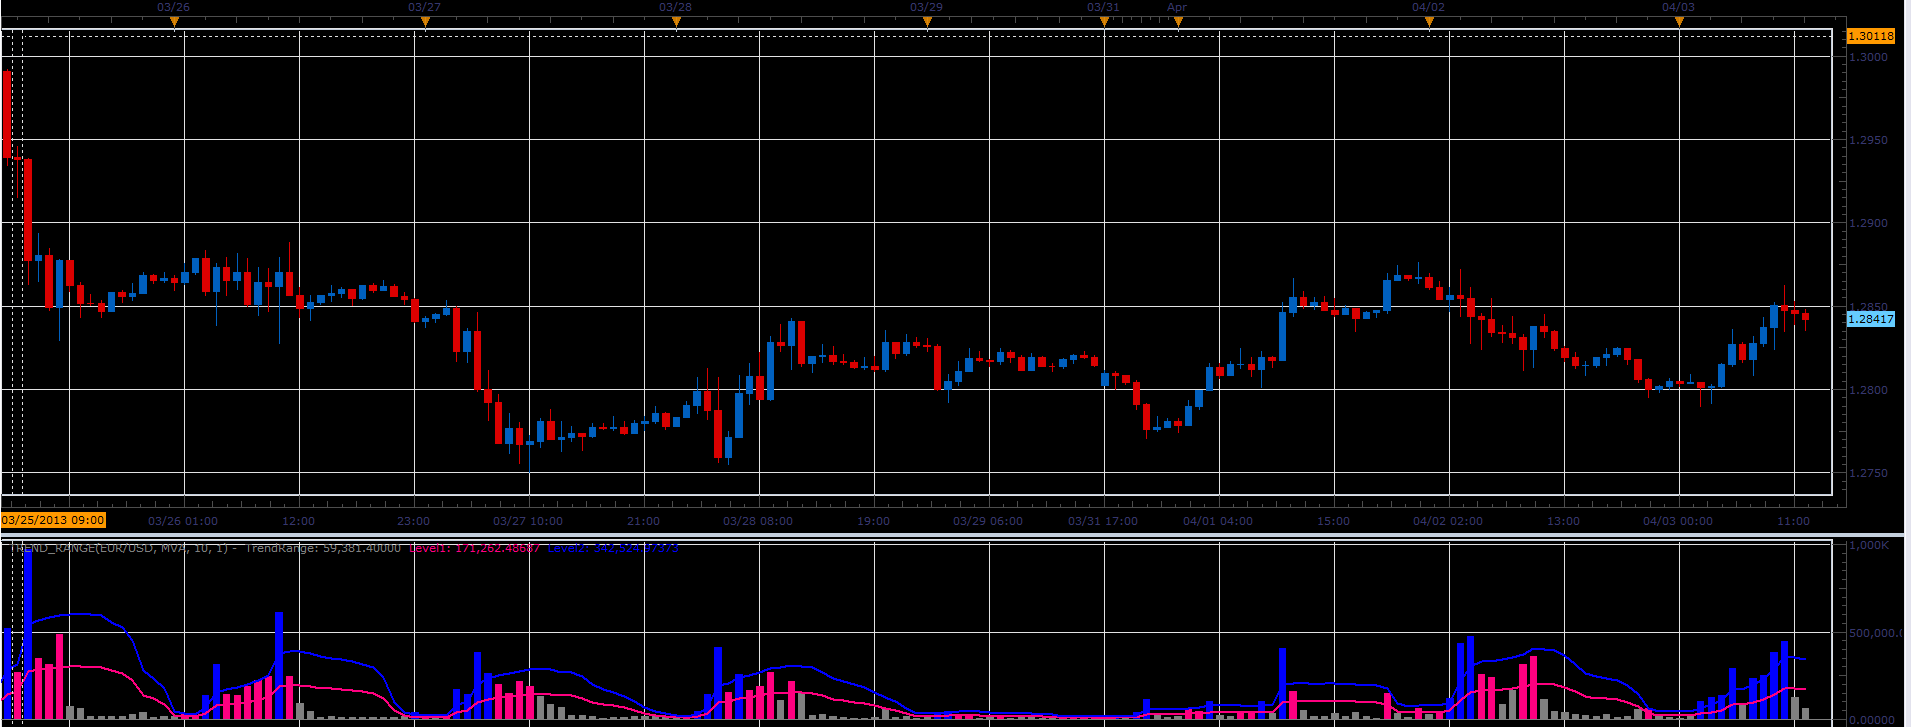Click the 04/03 00:00 time axis label

[x=1678, y=521]
